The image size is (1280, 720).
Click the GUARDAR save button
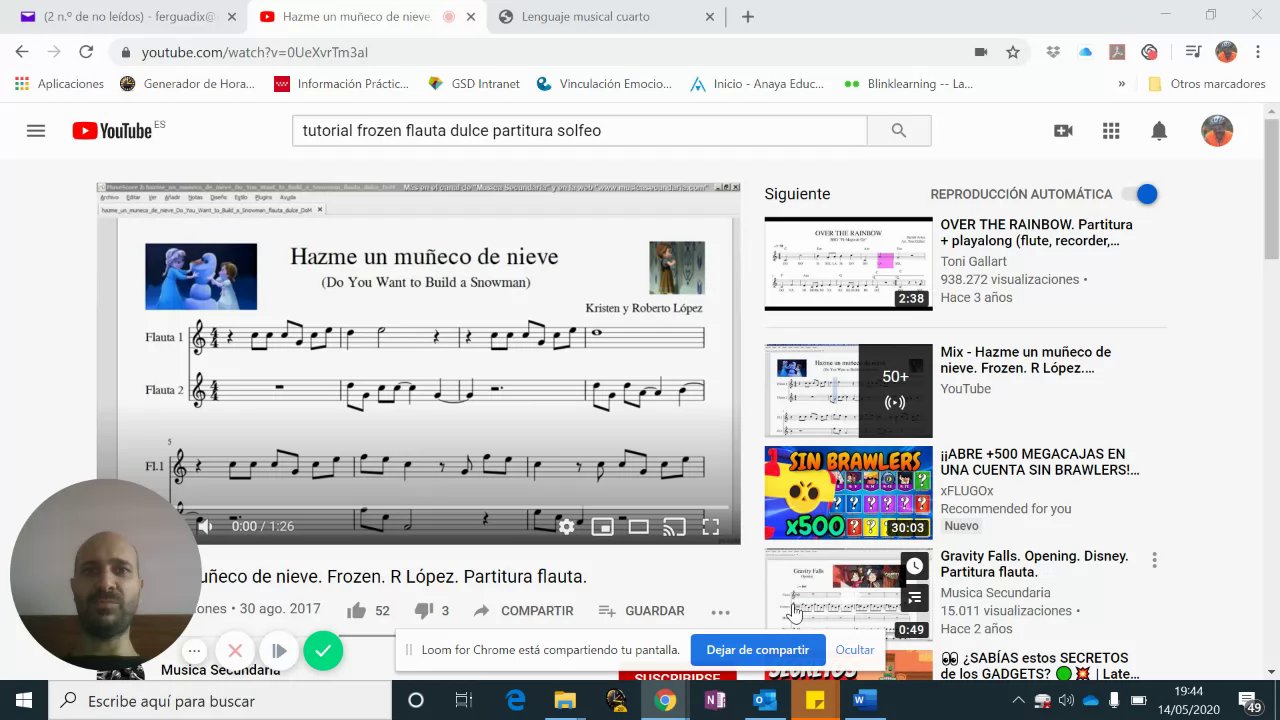pos(642,611)
